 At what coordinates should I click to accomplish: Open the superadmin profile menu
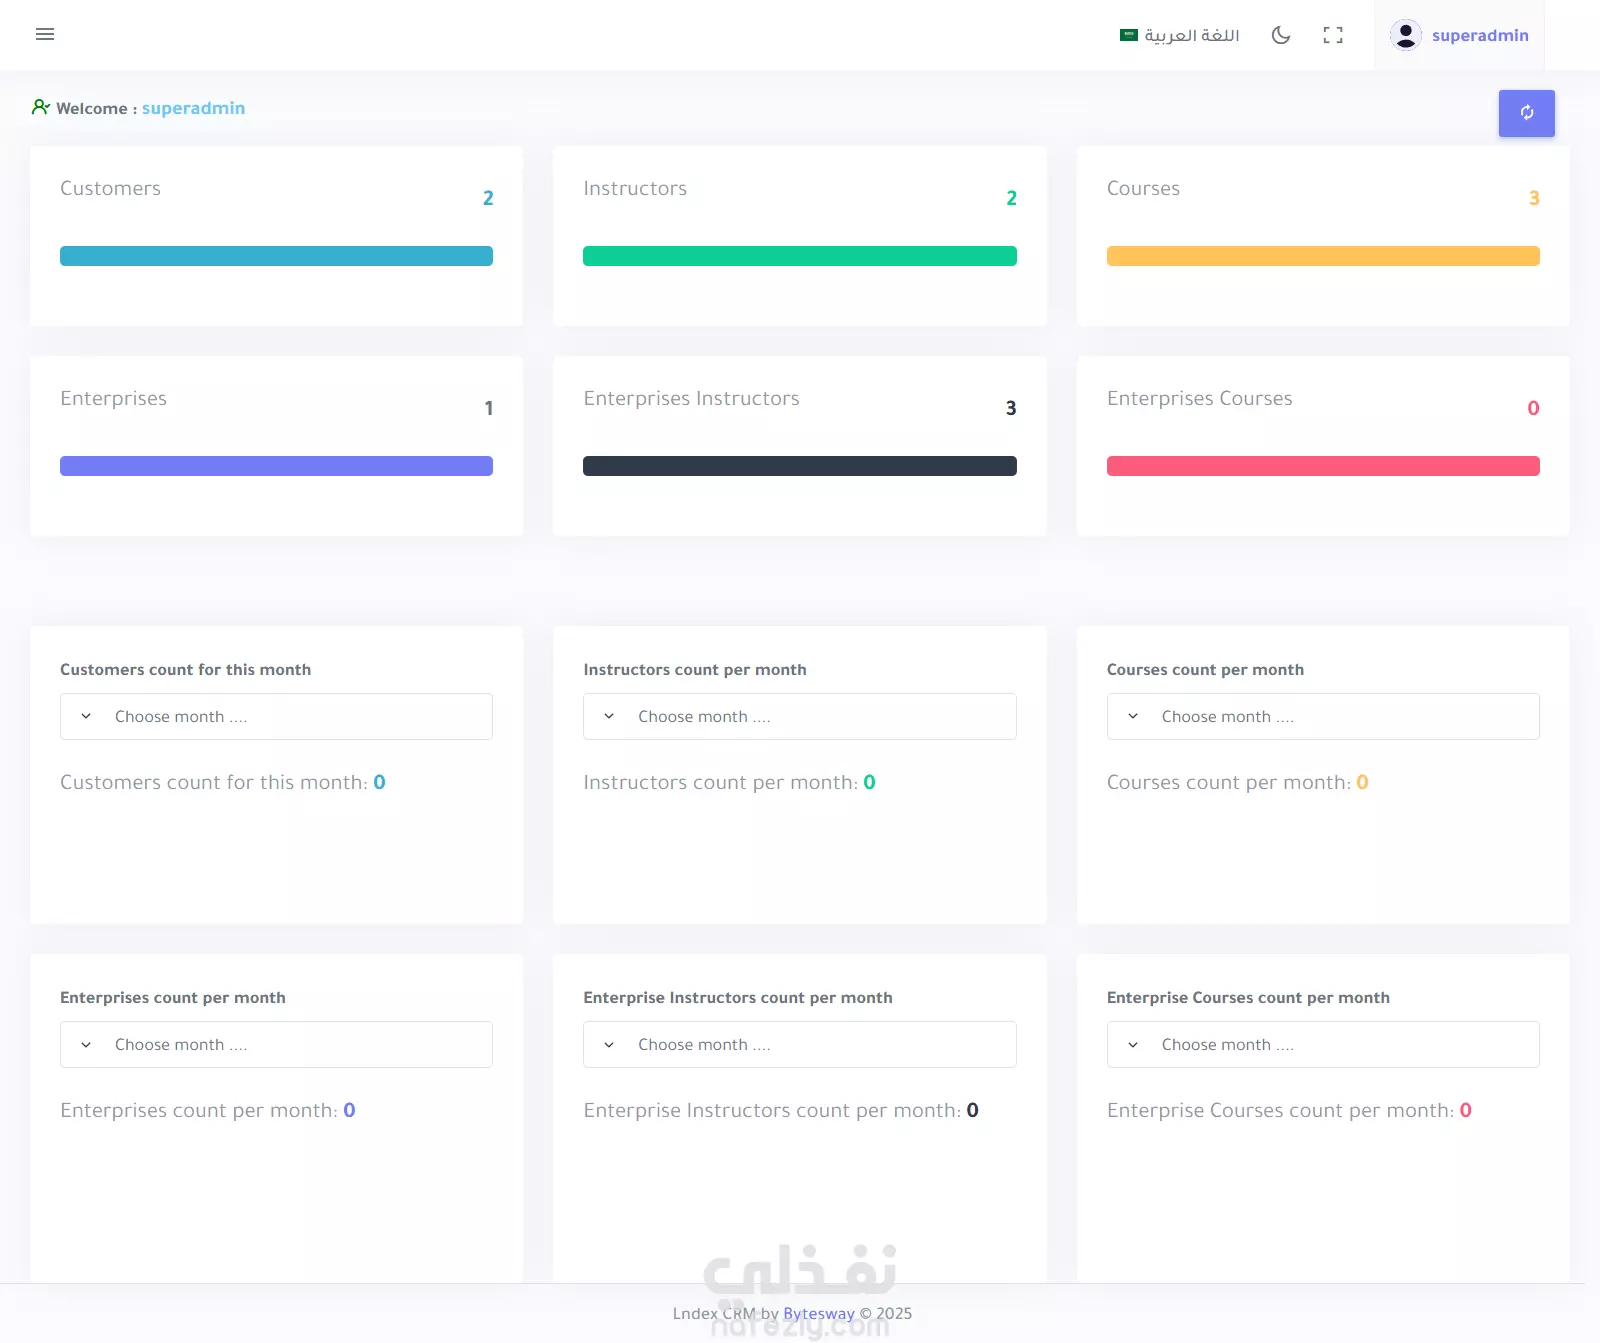pyautogui.click(x=1459, y=35)
